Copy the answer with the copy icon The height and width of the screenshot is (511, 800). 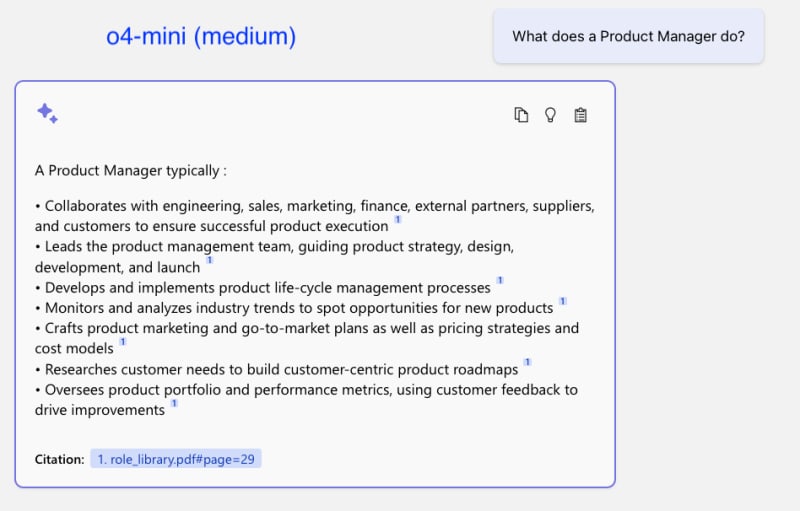[521, 115]
